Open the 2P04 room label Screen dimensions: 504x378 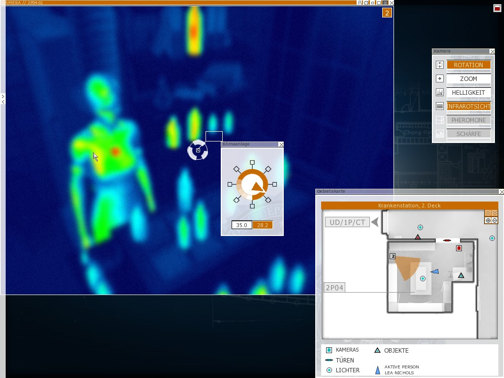[335, 288]
